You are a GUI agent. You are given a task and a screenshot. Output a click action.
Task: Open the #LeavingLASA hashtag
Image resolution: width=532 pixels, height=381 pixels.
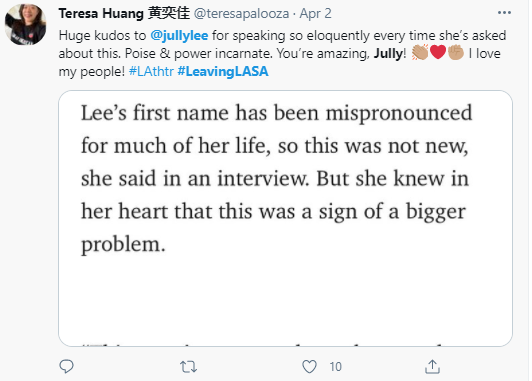tap(223, 71)
